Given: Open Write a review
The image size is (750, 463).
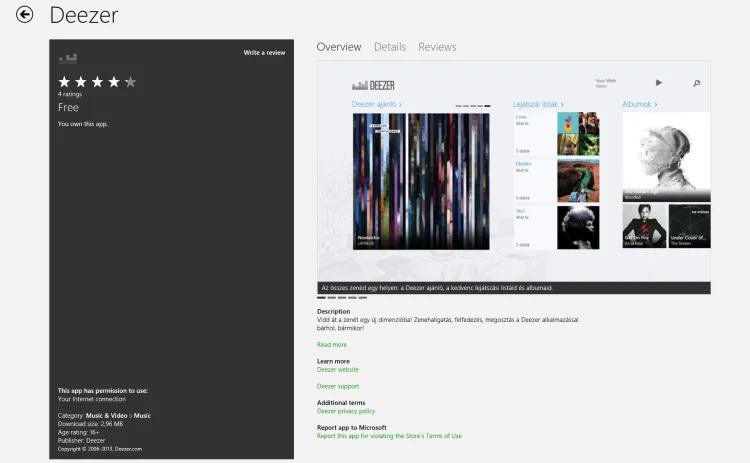Looking at the screenshot, I should click(x=264, y=53).
